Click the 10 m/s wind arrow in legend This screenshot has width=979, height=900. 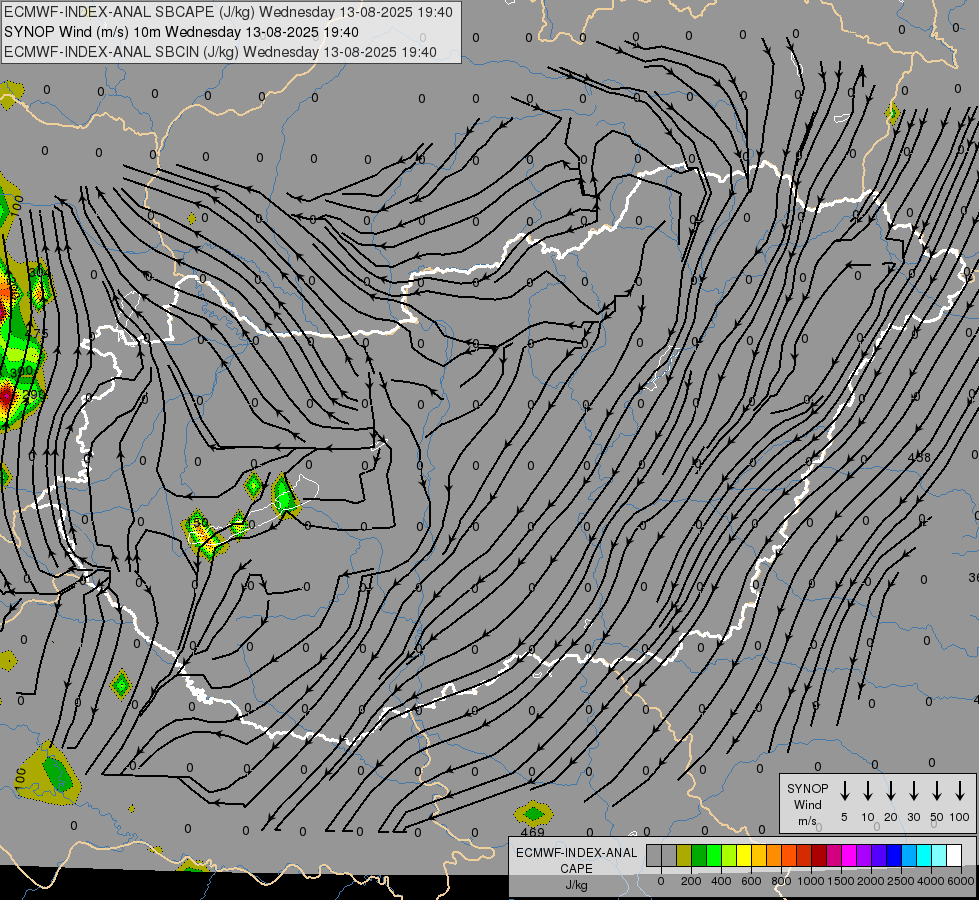click(x=868, y=791)
